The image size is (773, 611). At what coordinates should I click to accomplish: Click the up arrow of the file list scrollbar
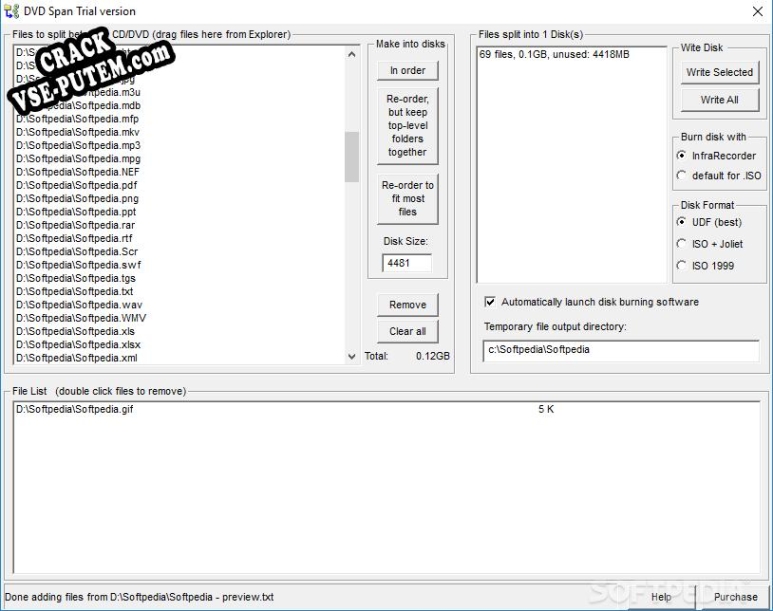[351, 54]
